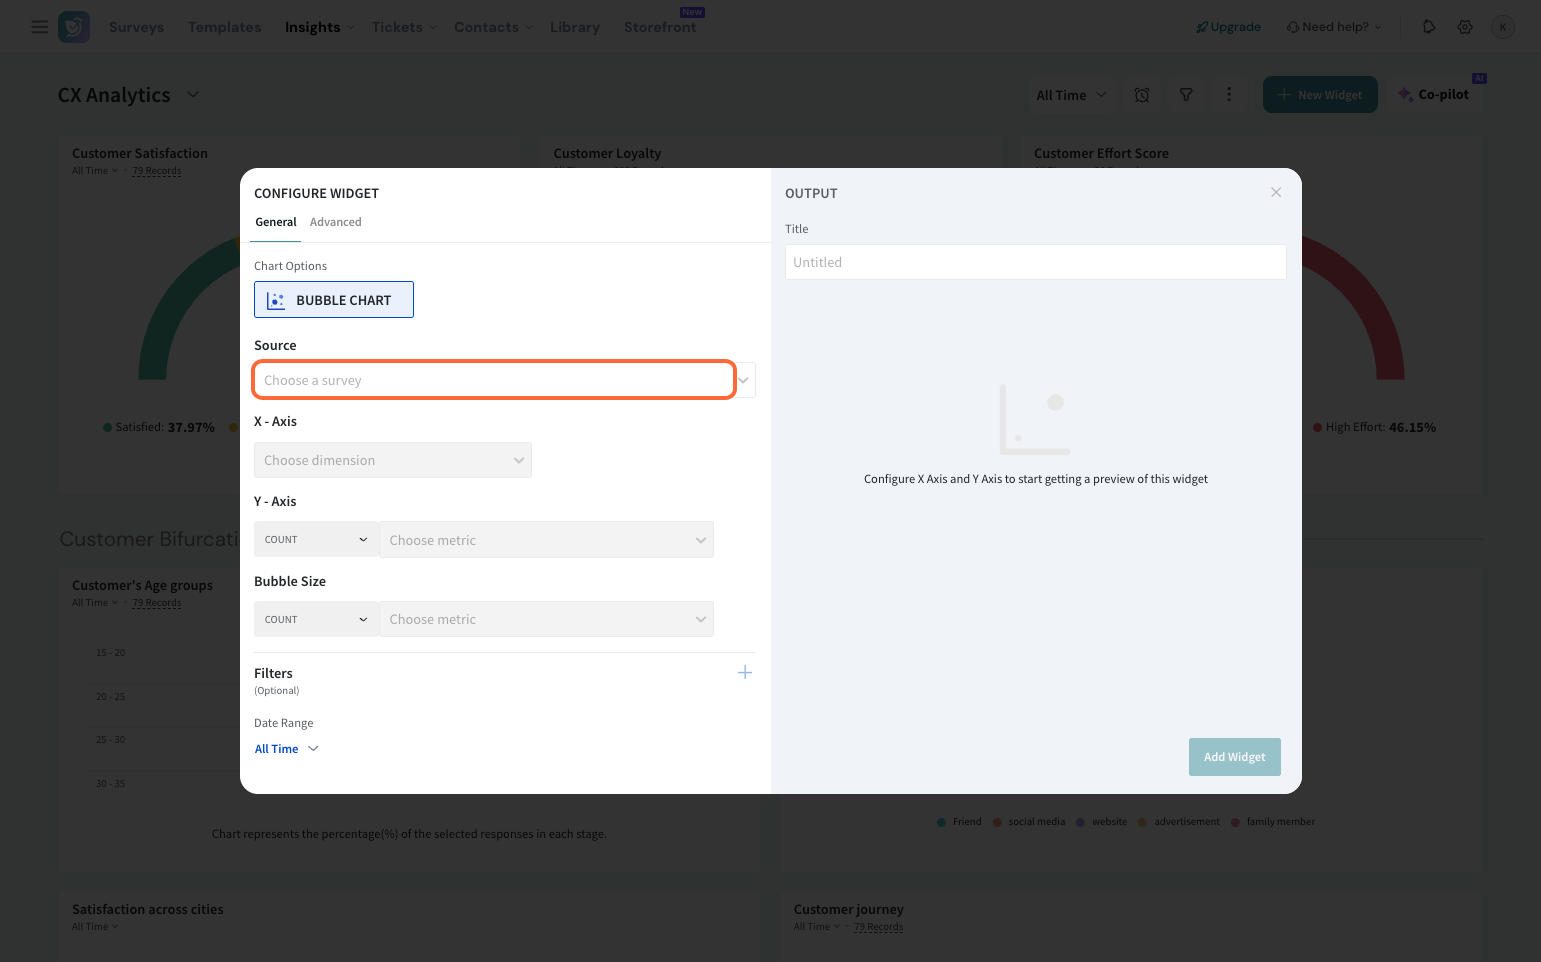The image size is (1541, 962).
Task: Open the hamburger menu icon
Action: (40, 27)
